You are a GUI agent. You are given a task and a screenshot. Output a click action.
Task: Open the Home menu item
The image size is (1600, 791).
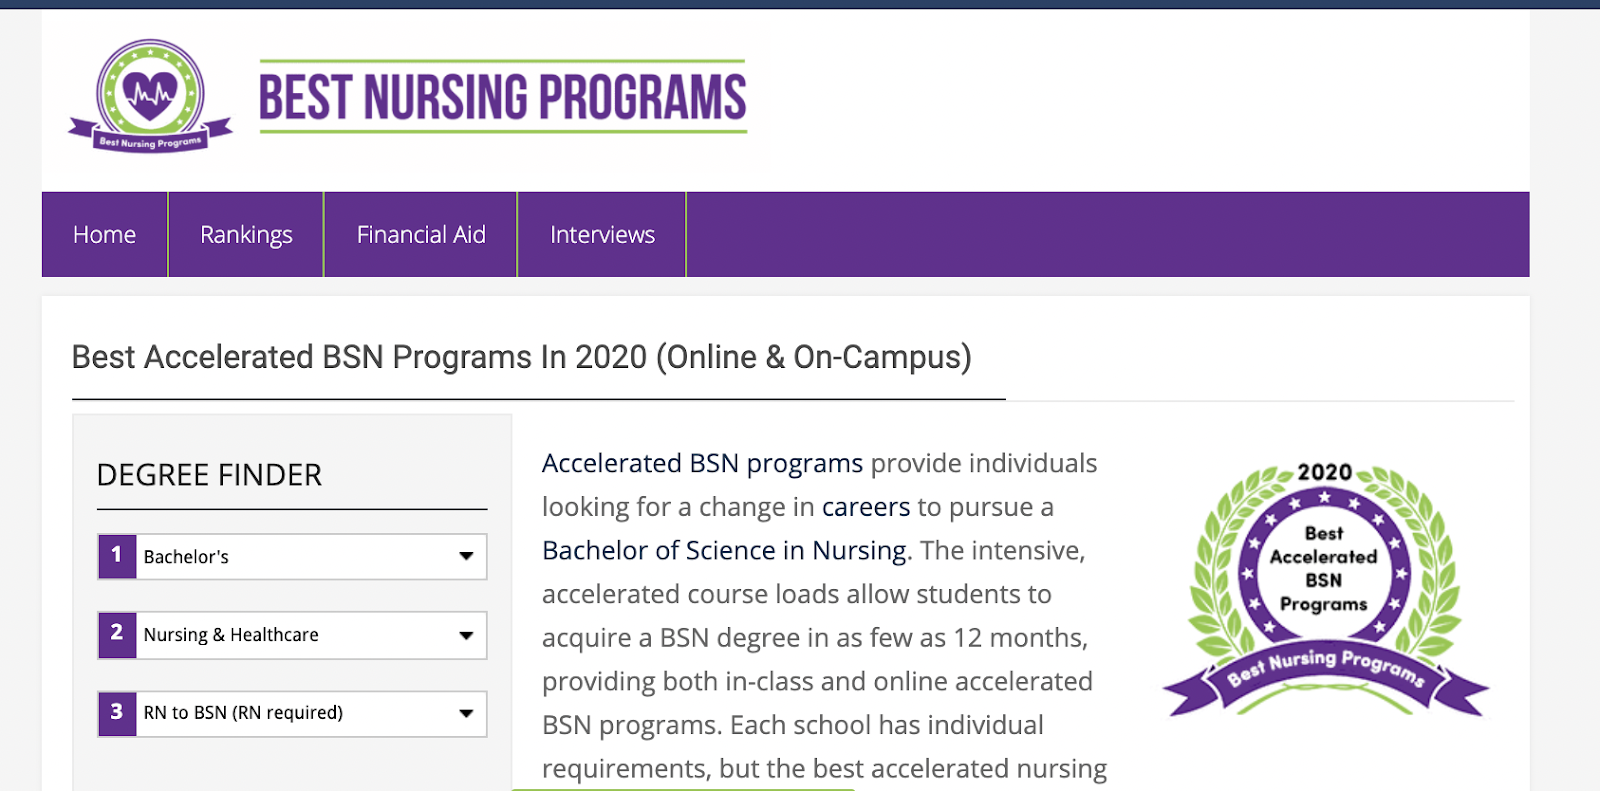click(x=105, y=235)
